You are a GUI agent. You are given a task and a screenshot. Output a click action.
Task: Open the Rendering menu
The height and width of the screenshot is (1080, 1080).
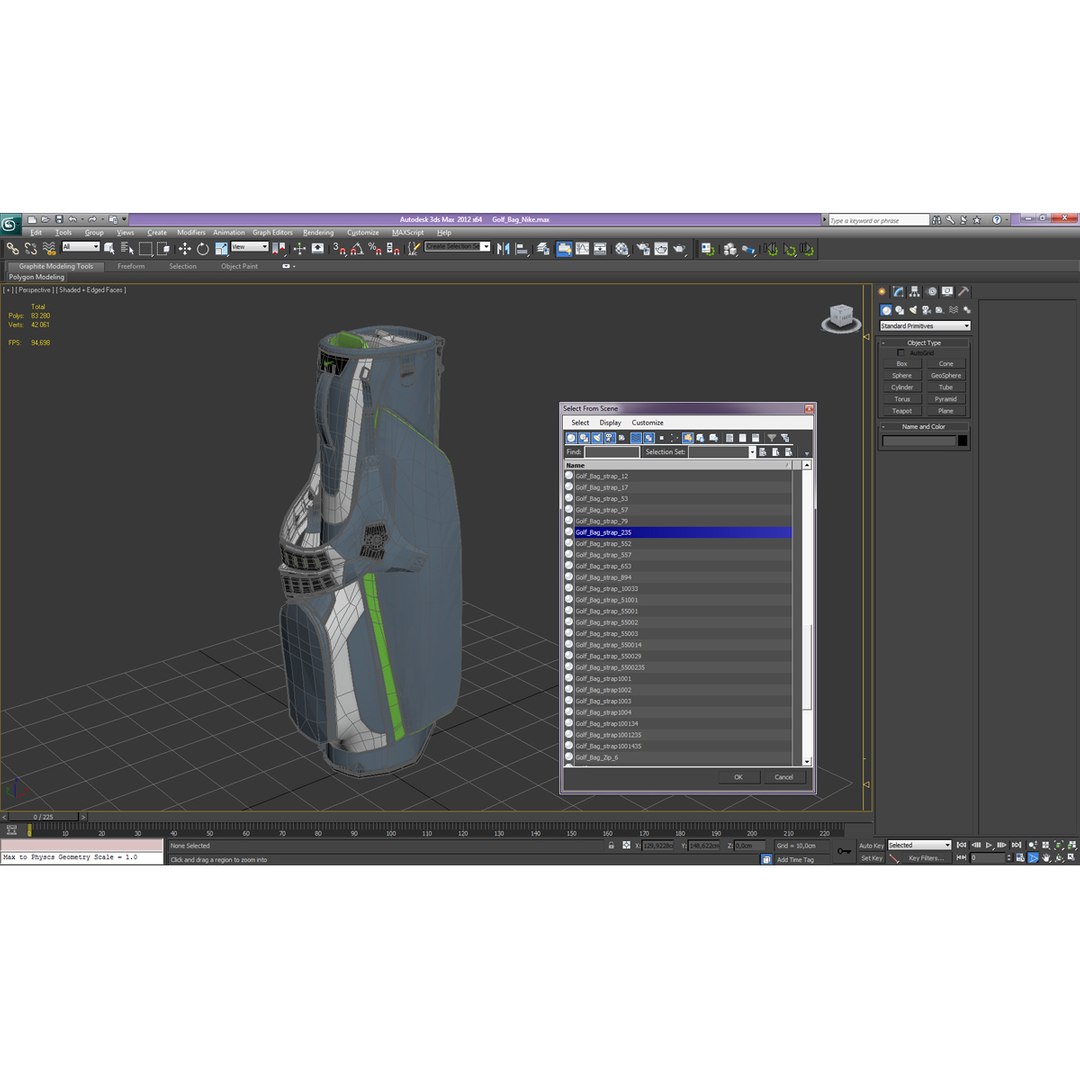[318, 233]
